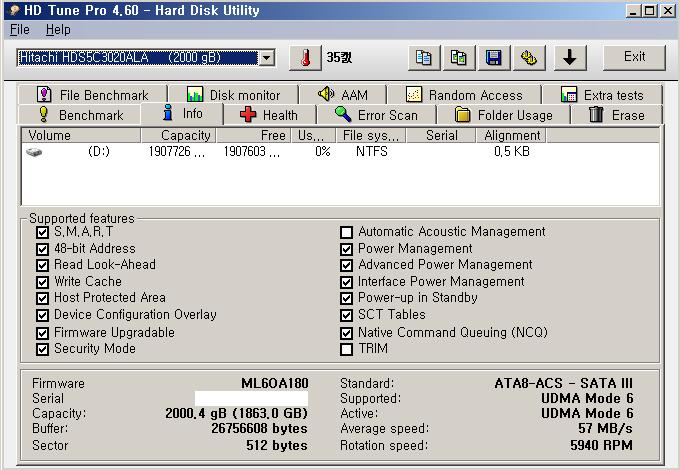Click the 26756608 bytes buffer value

pos(259,428)
